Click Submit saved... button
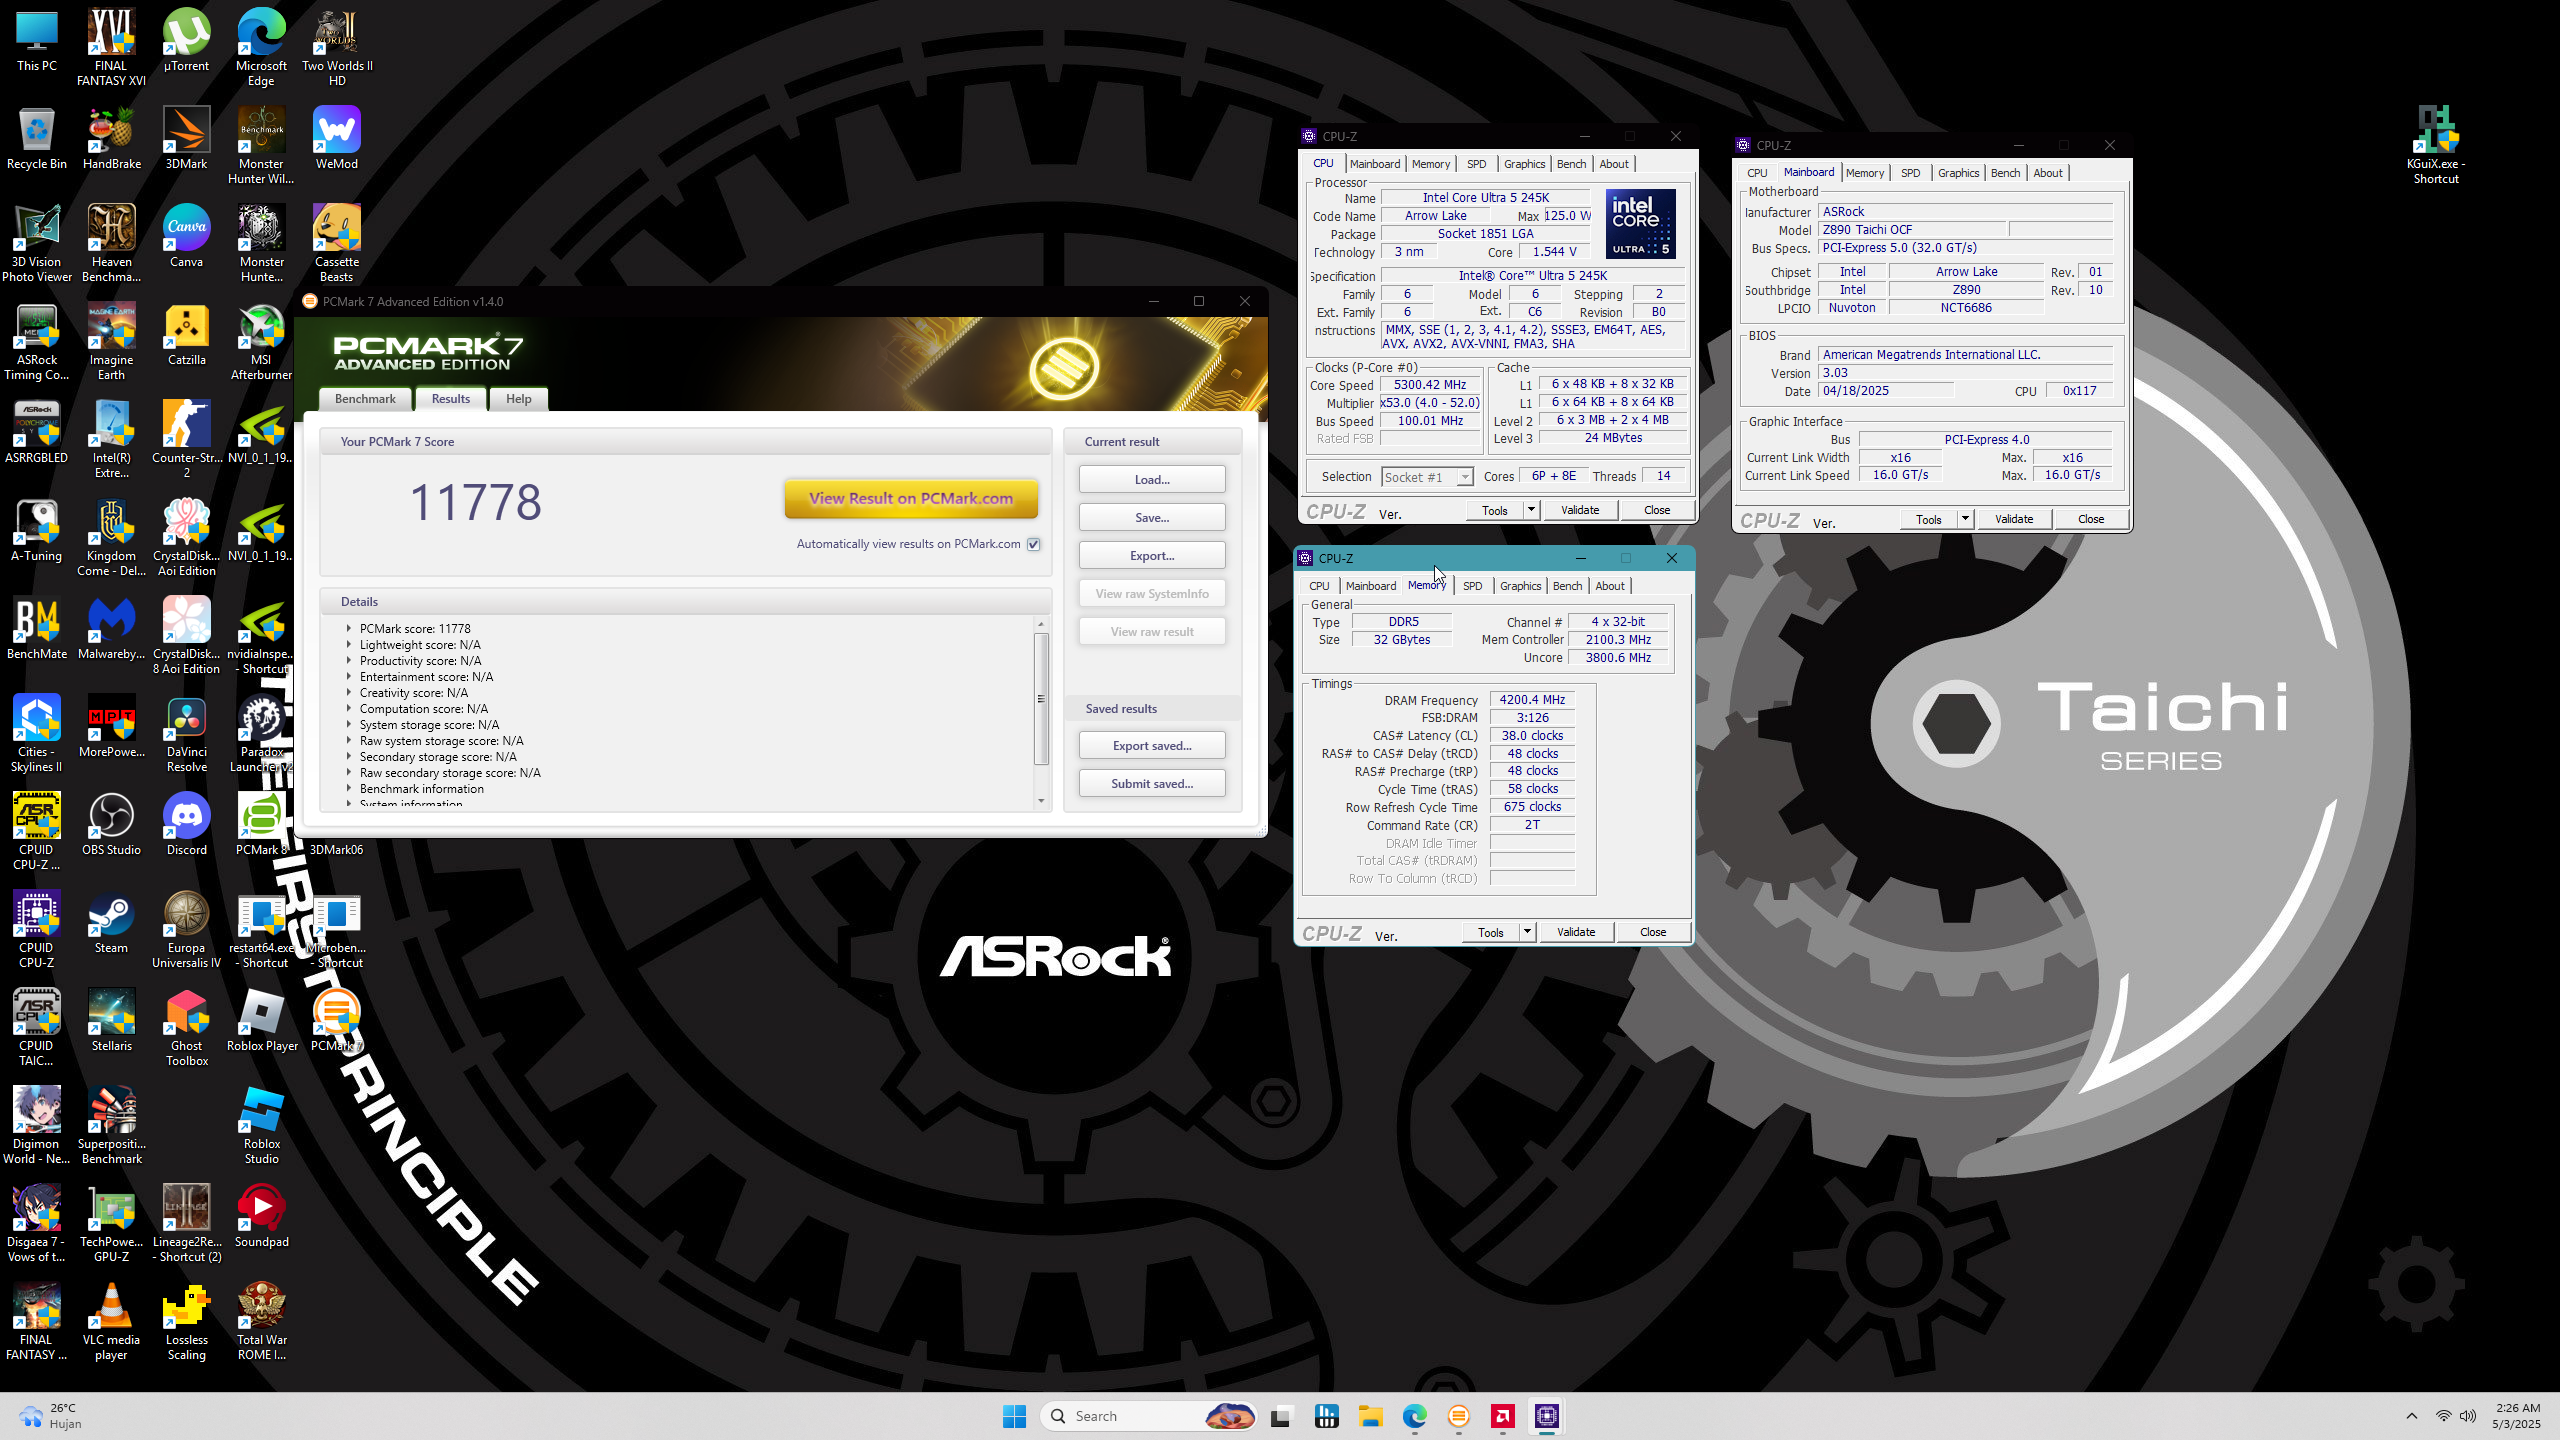Screen dimensions: 2560x1440 pos(1152,784)
